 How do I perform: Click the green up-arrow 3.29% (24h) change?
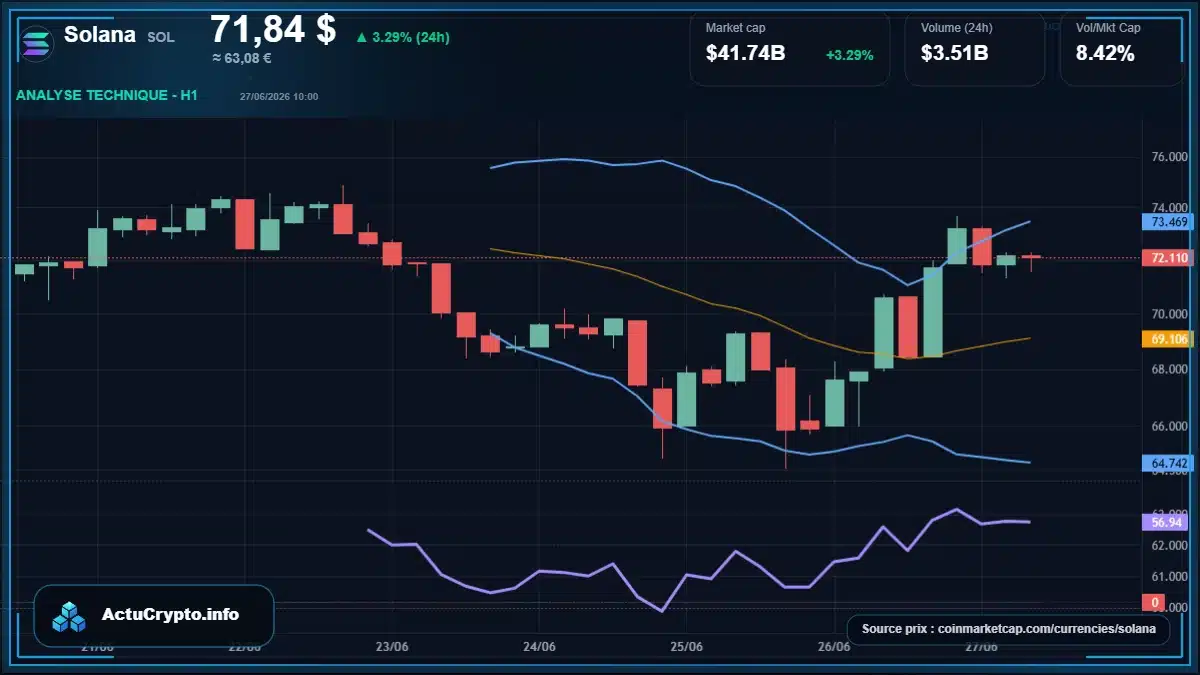point(402,37)
